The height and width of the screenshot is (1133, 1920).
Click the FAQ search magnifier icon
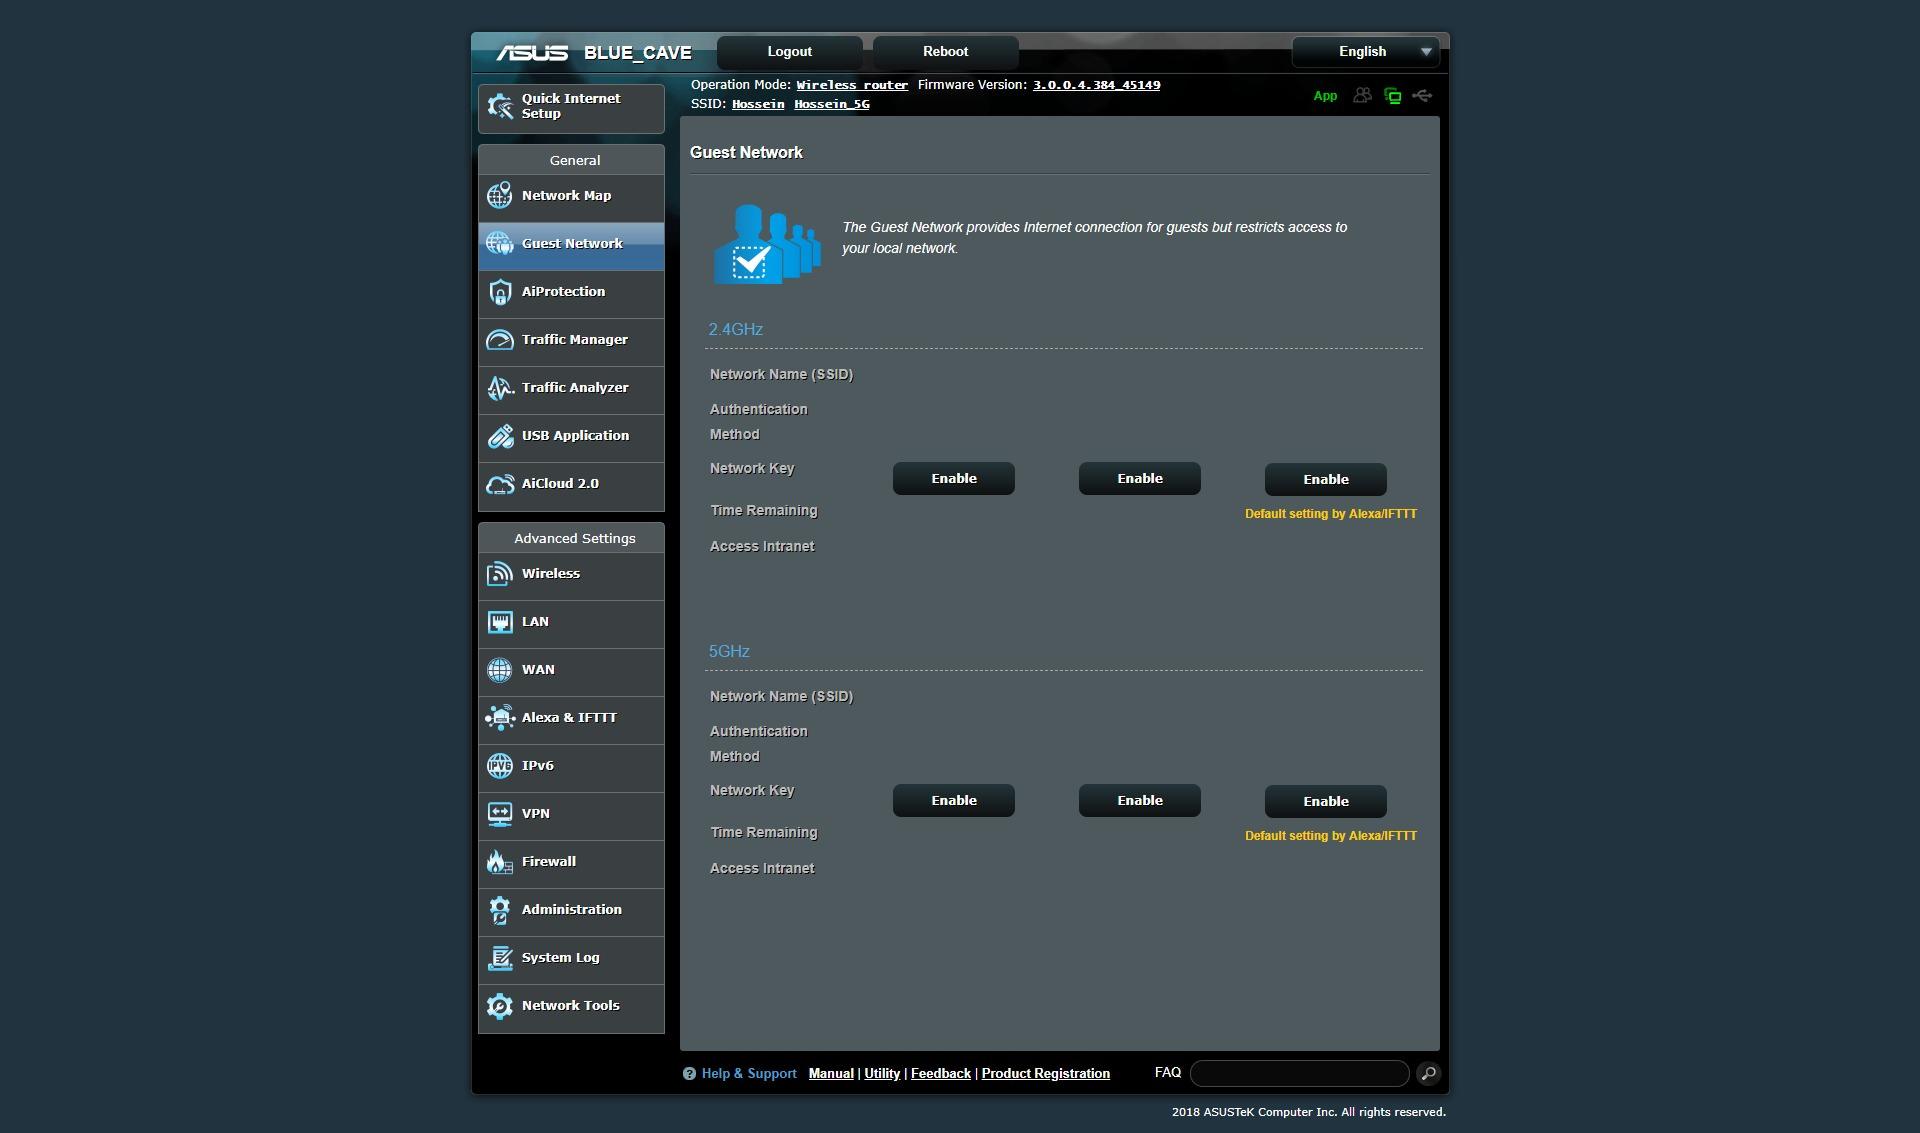(x=1428, y=1073)
